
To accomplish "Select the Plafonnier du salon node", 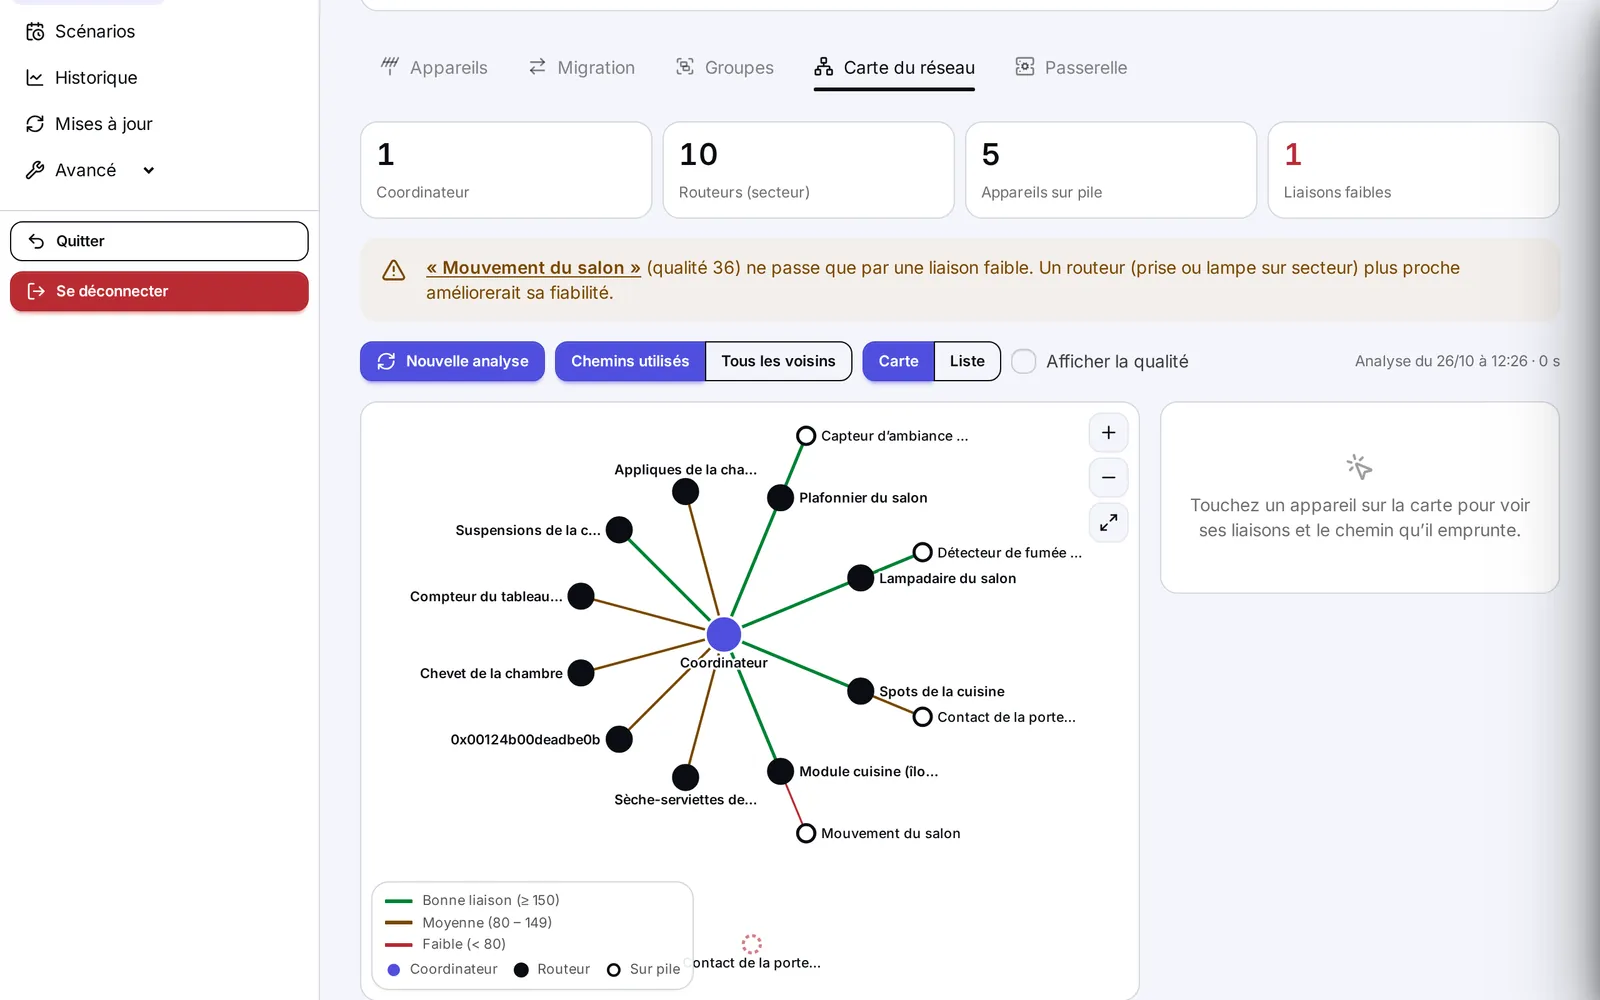I will 780,498.
